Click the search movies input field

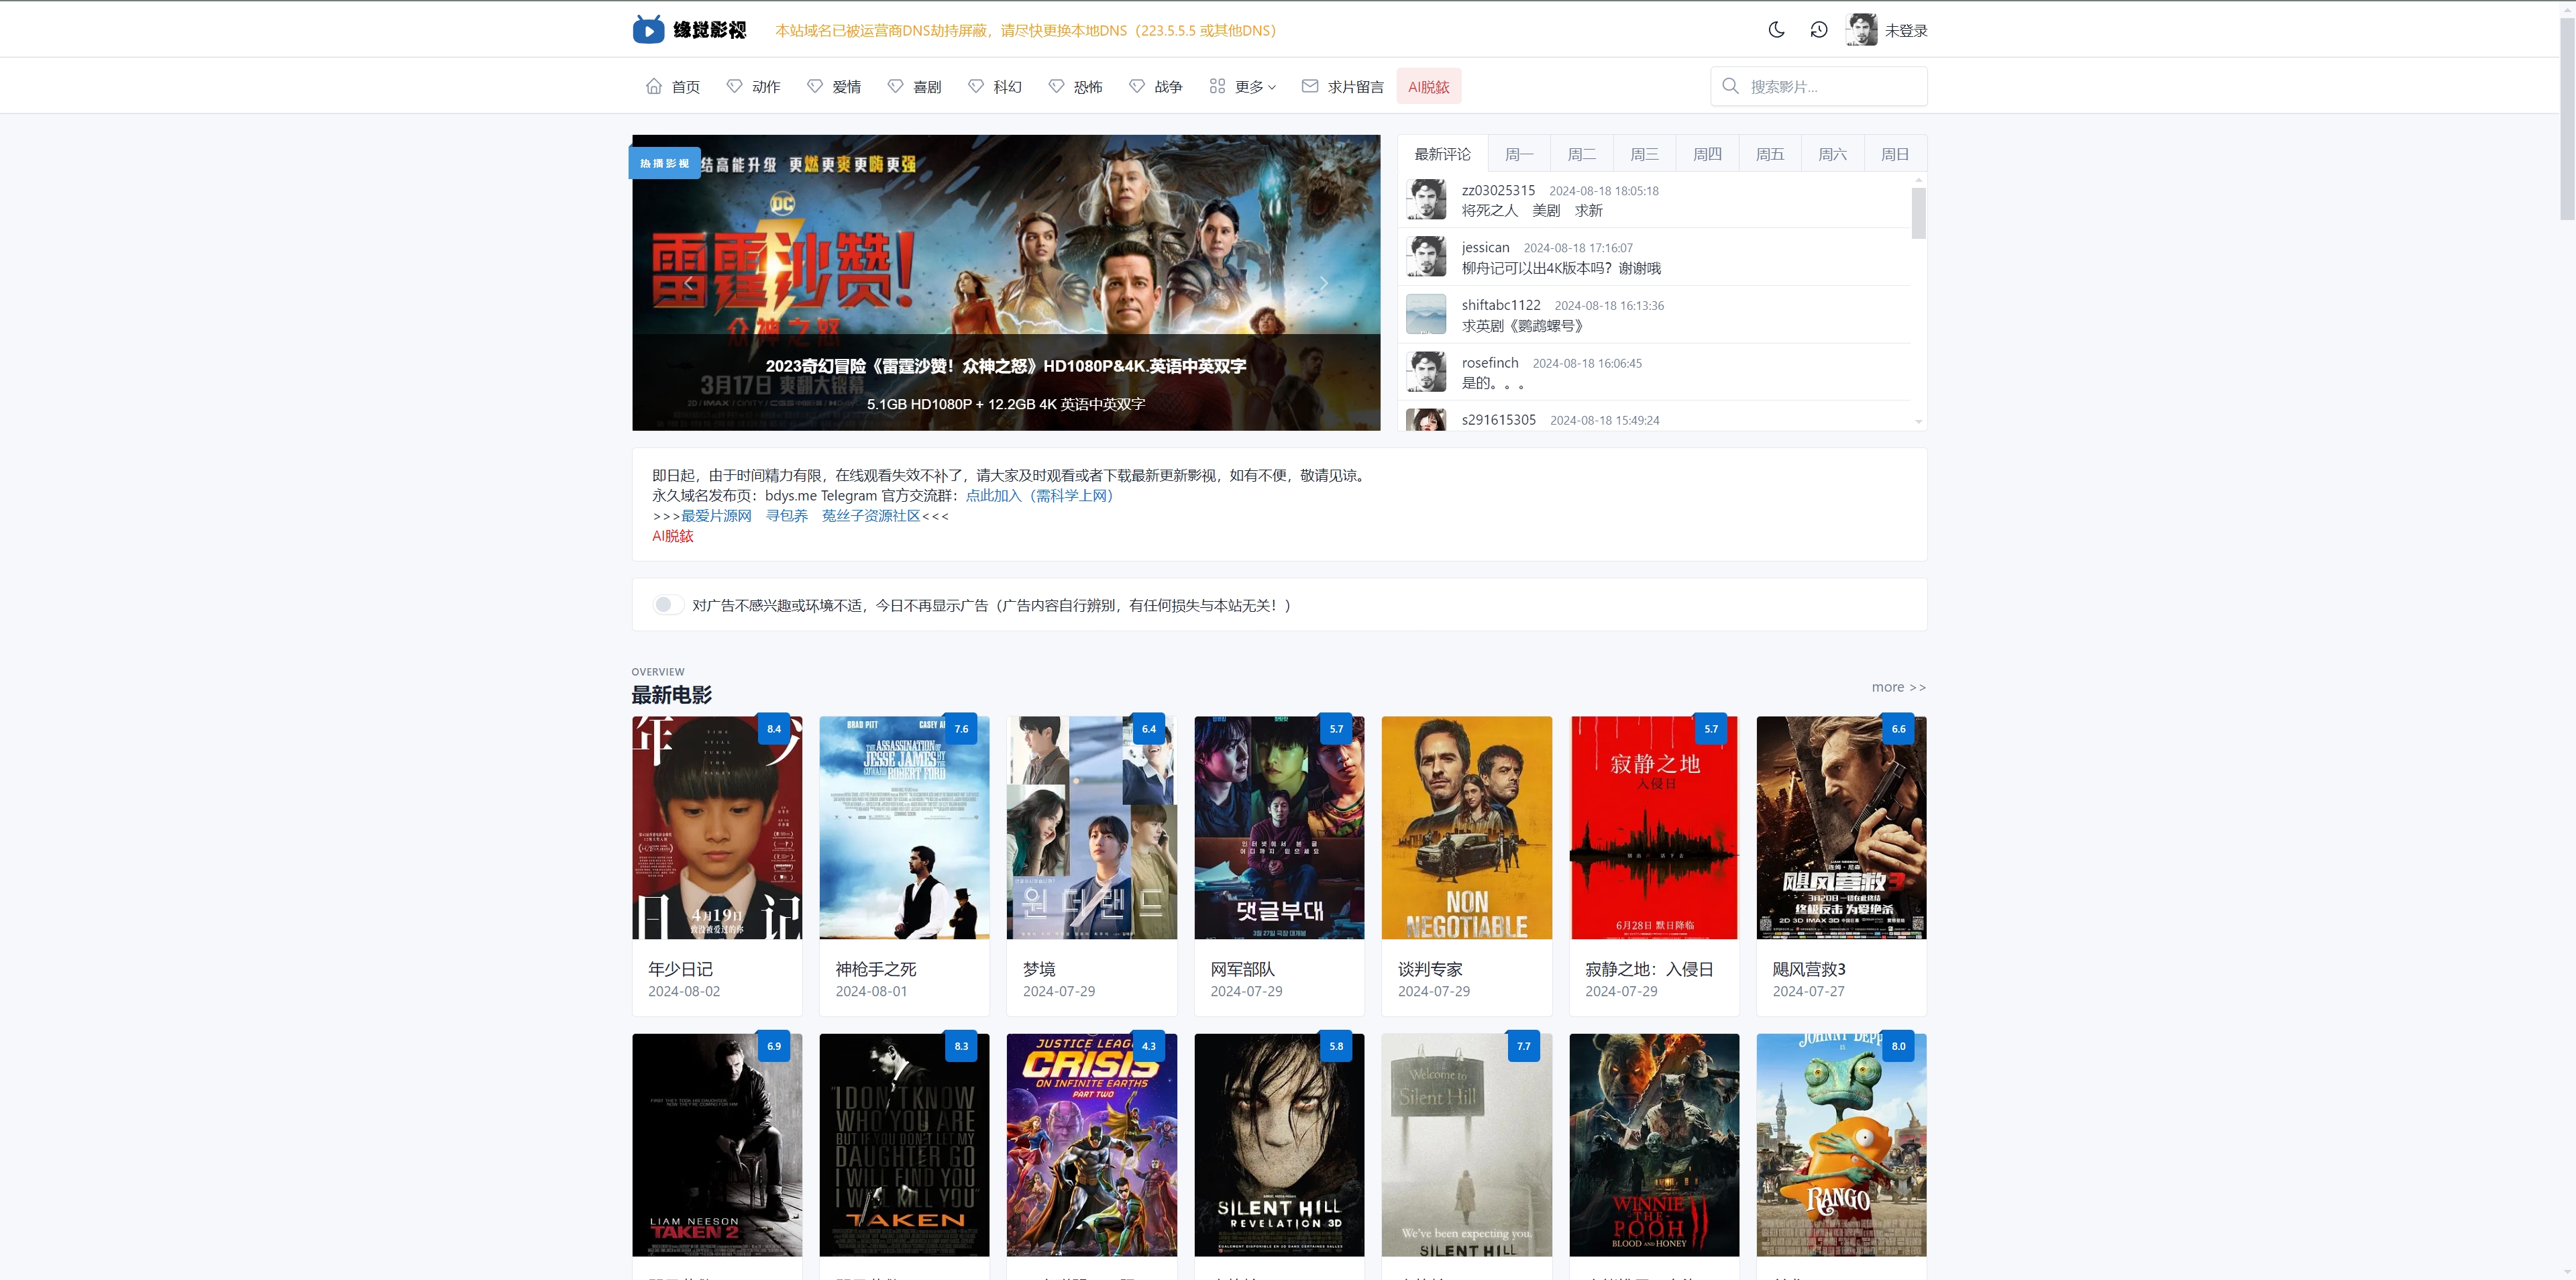click(1830, 86)
